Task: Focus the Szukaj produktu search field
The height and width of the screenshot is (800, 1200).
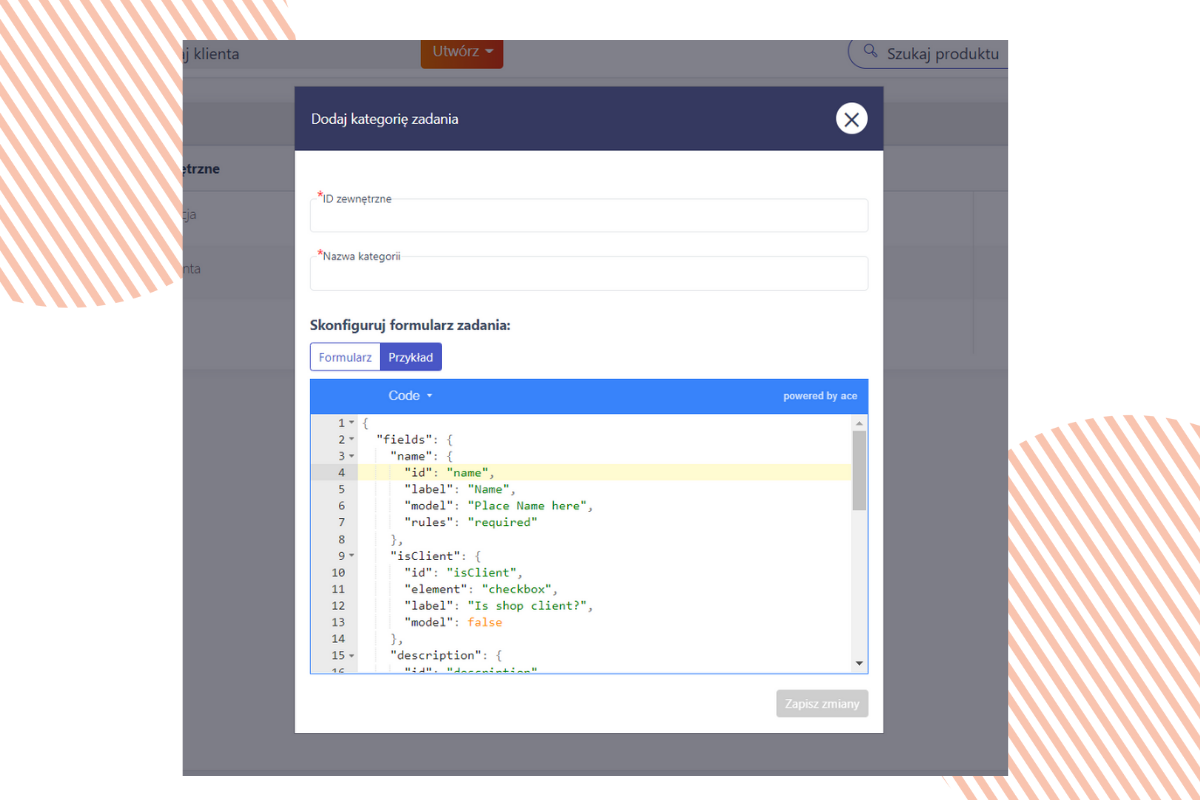Action: (x=928, y=52)
